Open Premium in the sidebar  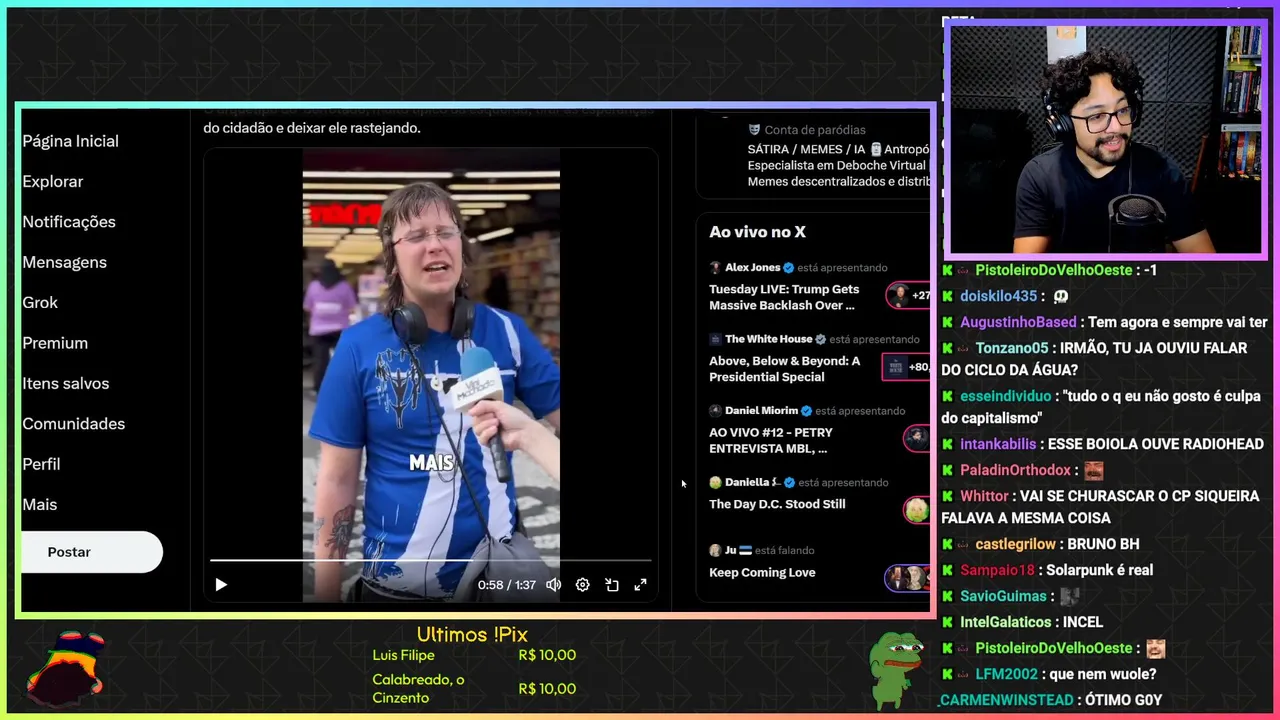(55, 343)
